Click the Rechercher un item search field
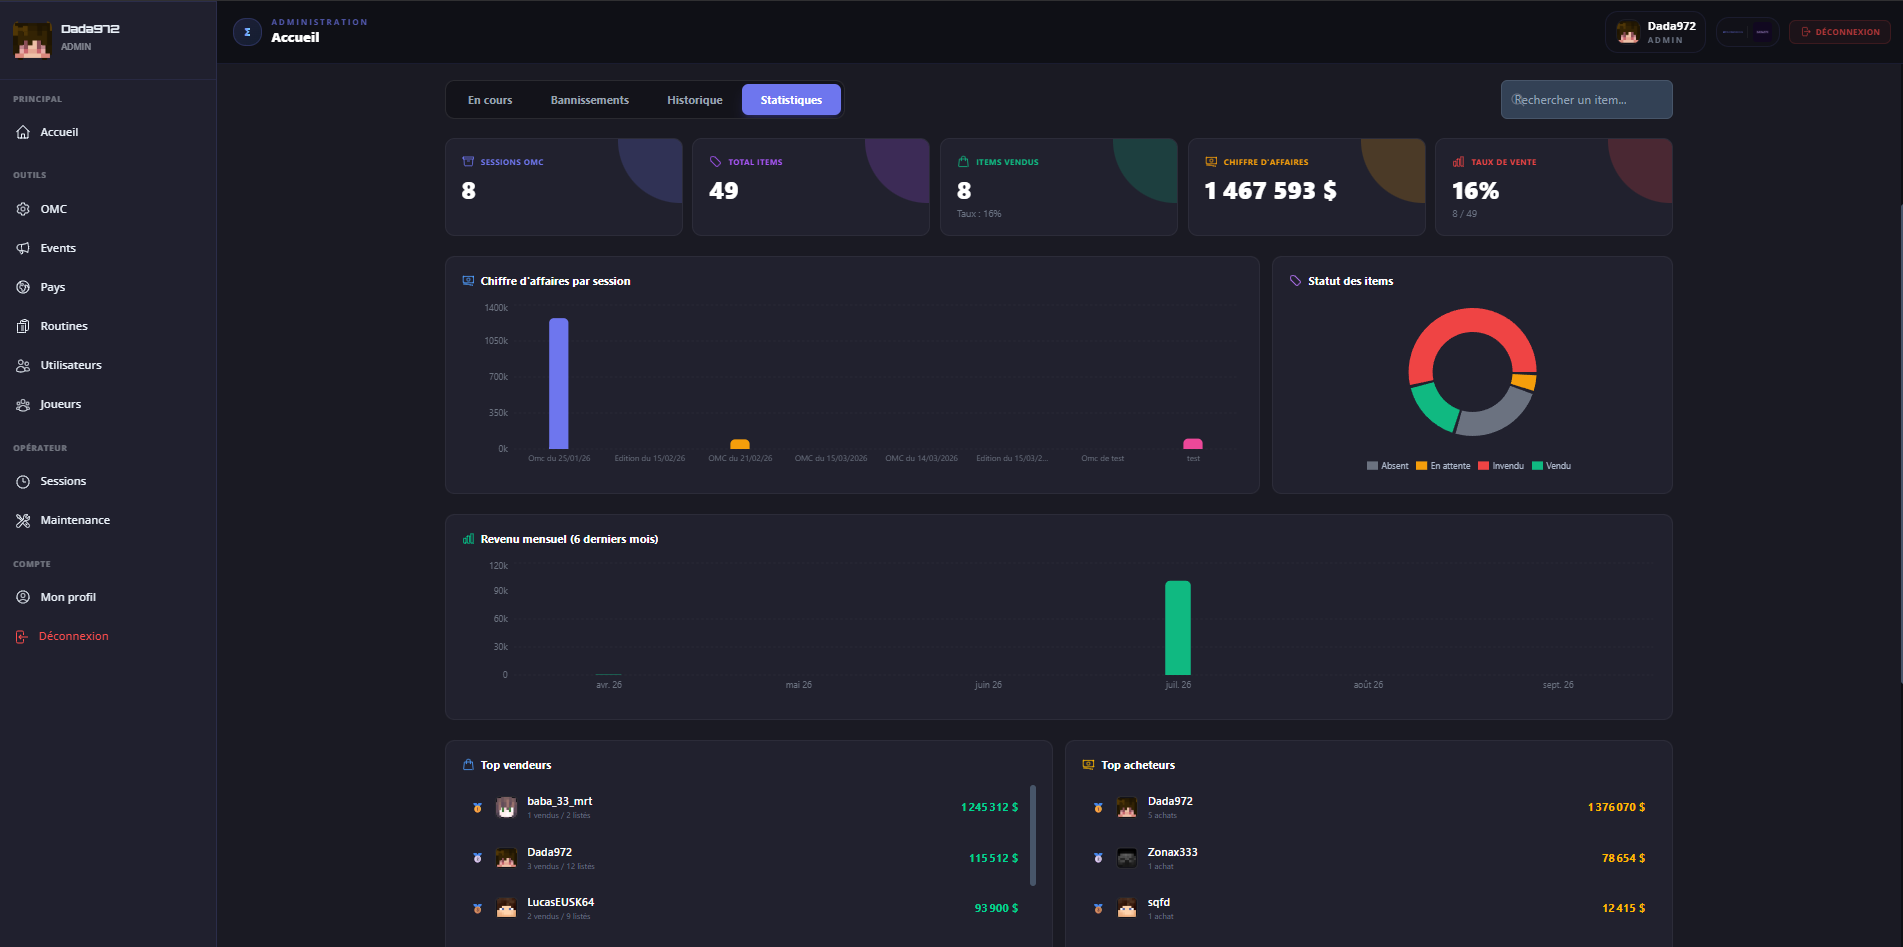Viewport: 1903px width, 947px height. click(1586, 100)
